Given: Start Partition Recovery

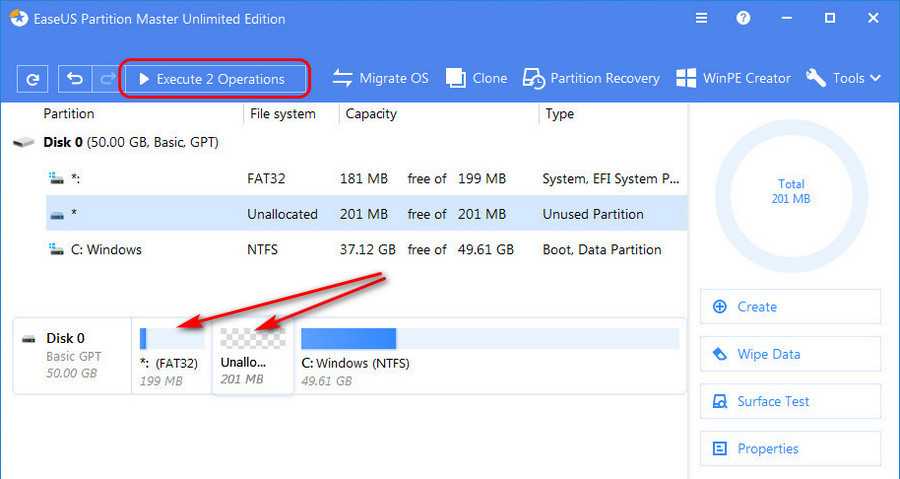Looking at the screenshot, I should (x=591, y=79).
